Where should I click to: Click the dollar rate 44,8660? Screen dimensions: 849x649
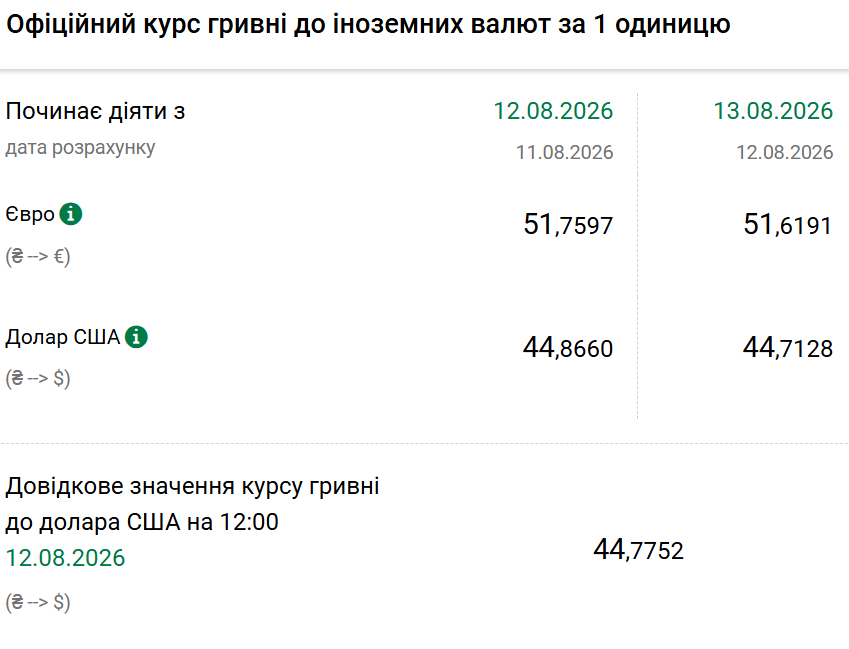tap(568, 348)
